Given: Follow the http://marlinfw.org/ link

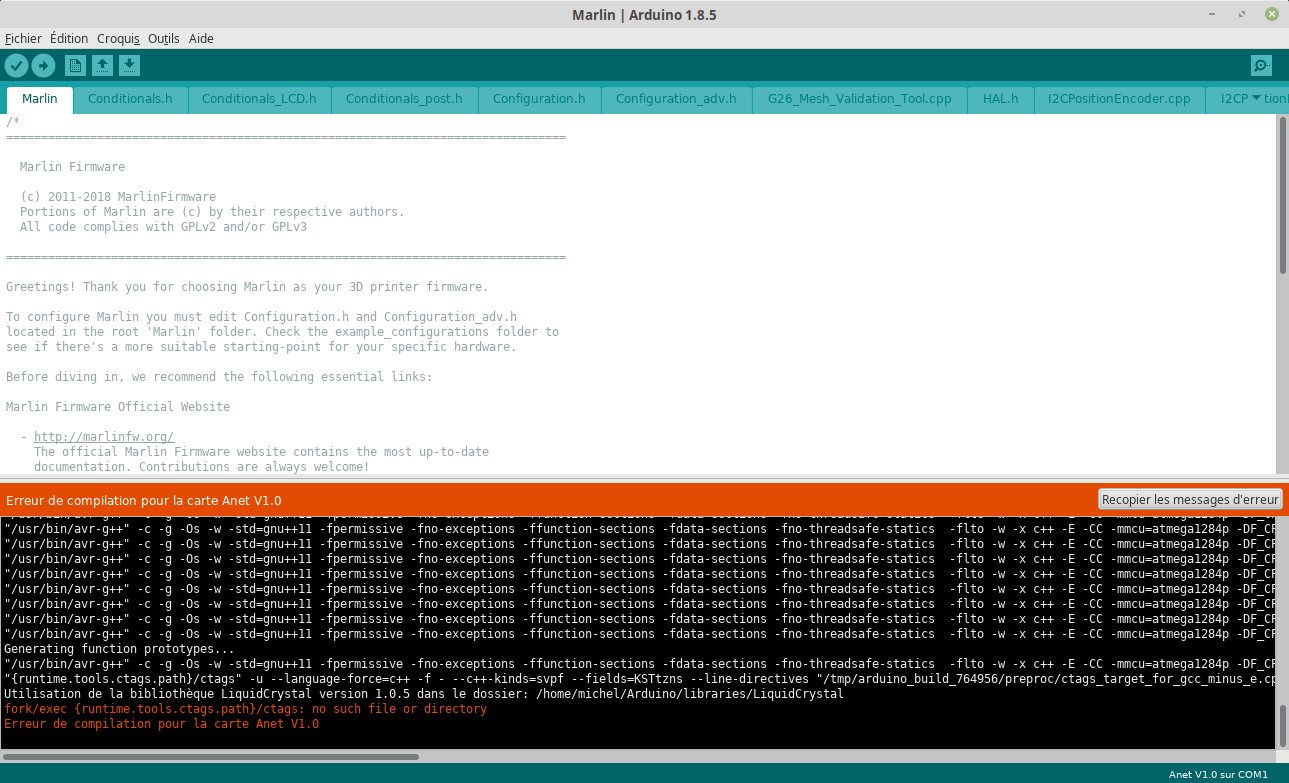Looking at the screenshot, I should pyautogui.click(x=104, y=437).
